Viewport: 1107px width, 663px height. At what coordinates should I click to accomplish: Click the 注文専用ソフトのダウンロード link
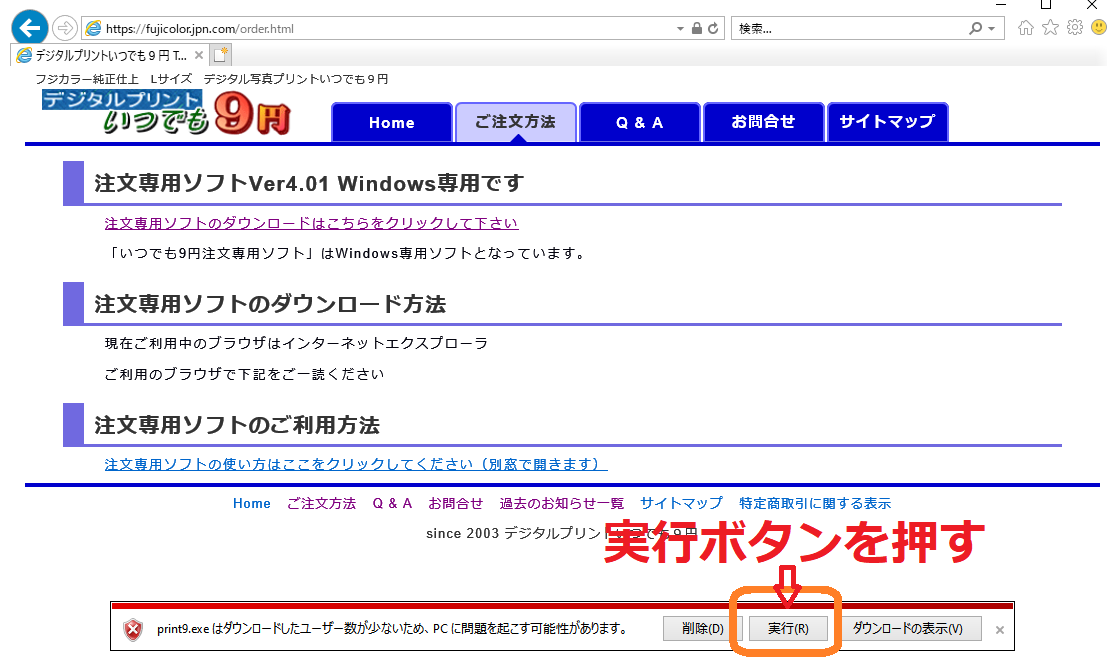coord(311,223)
